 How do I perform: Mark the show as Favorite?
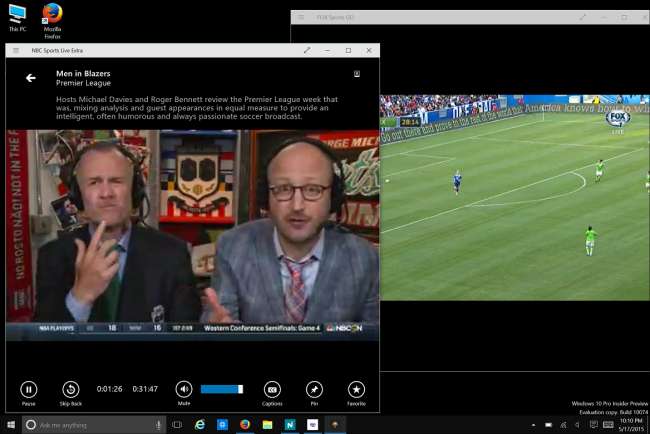tap(356, 389)
